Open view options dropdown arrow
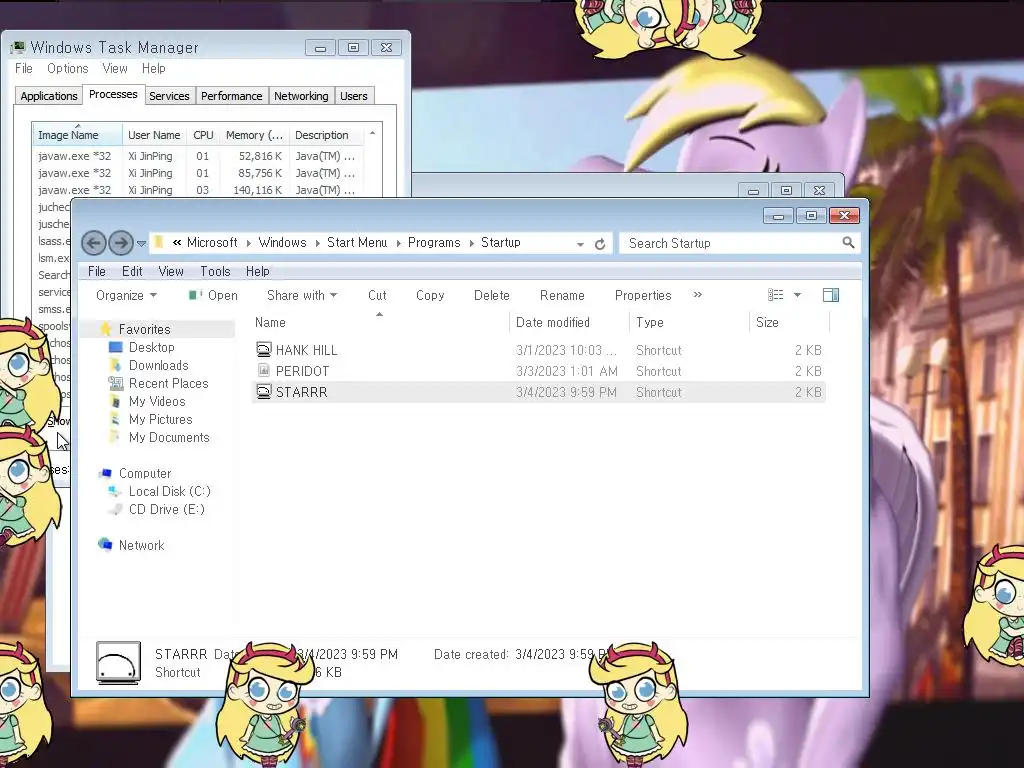Screen dimensions: 1024x768 [x=797, y=295]
